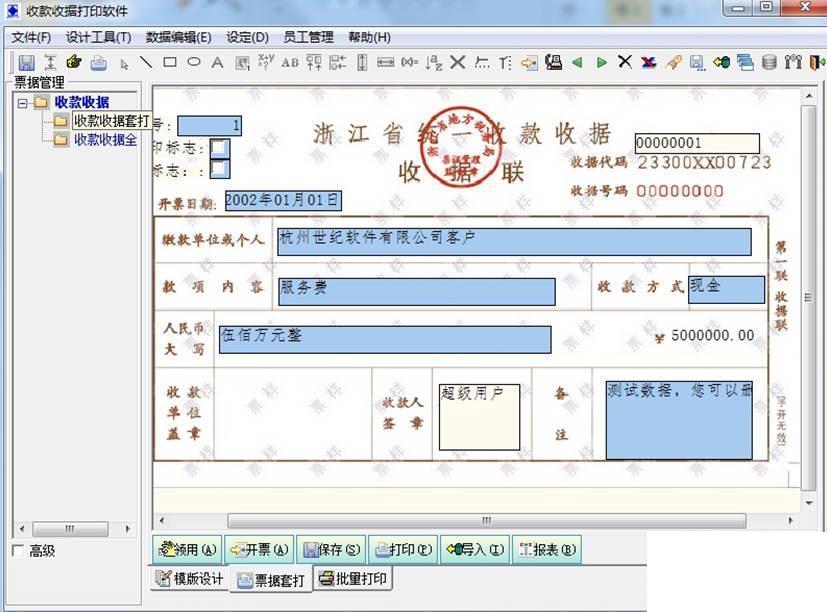The image size is (827, 612).
Task: Click the sort a-z toolbar icon
Action: pyautogui.click(x=434, y=62)
